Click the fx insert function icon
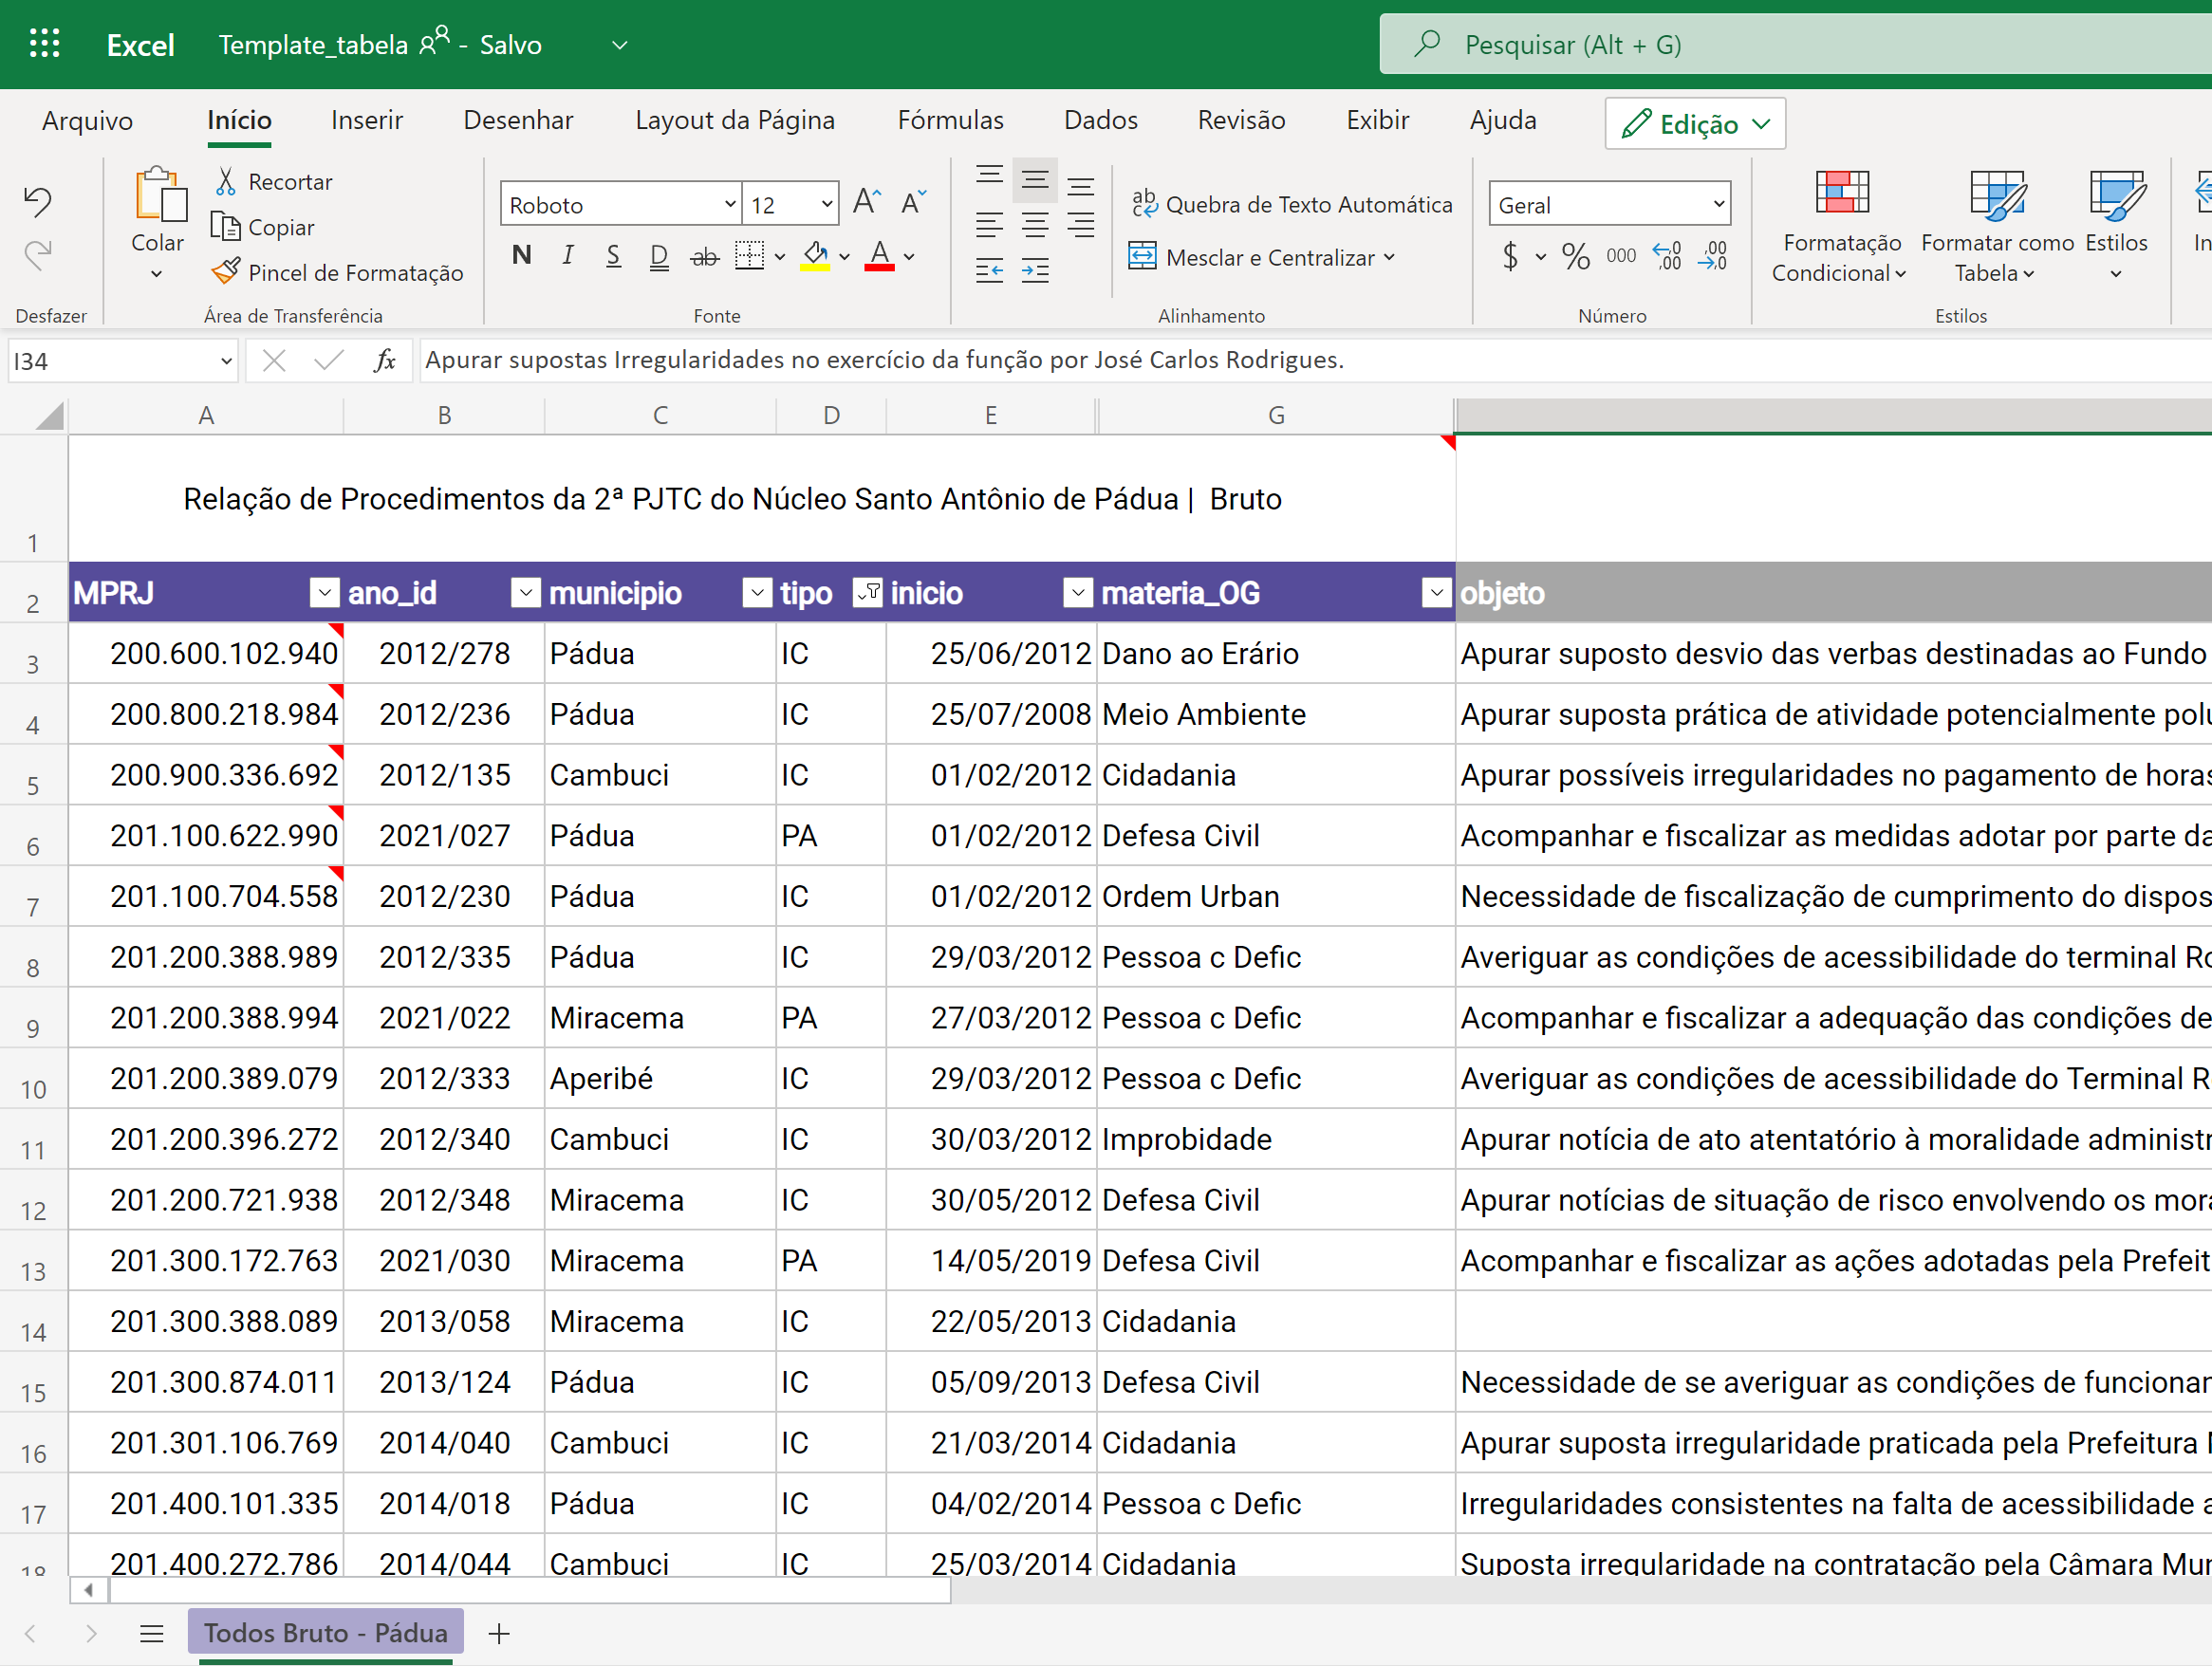Viewport: 2212px width, 1666px height. pyautogui.click(x=385, y=360)
